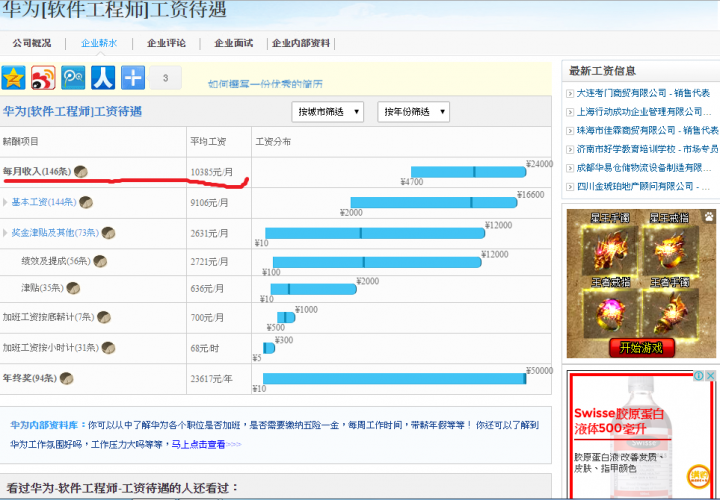Click the 工资分布 column header
This screenshot has width=720, height=500.
[x=273, y=141]
